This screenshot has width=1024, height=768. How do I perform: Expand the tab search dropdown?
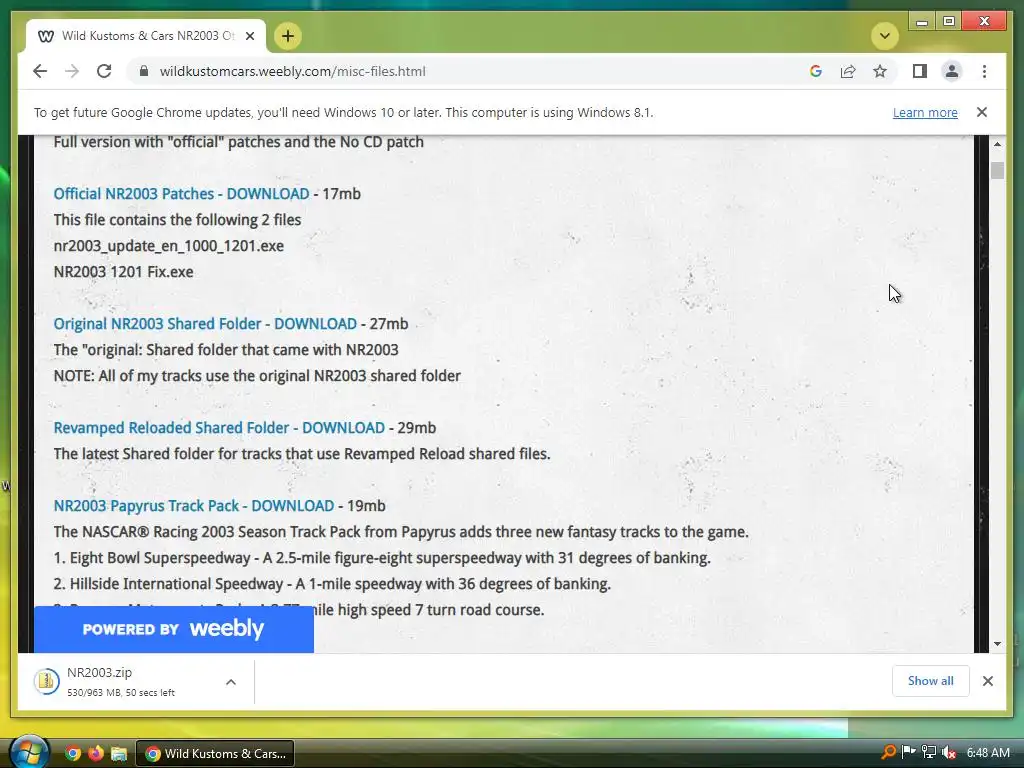tap(885, 36)
